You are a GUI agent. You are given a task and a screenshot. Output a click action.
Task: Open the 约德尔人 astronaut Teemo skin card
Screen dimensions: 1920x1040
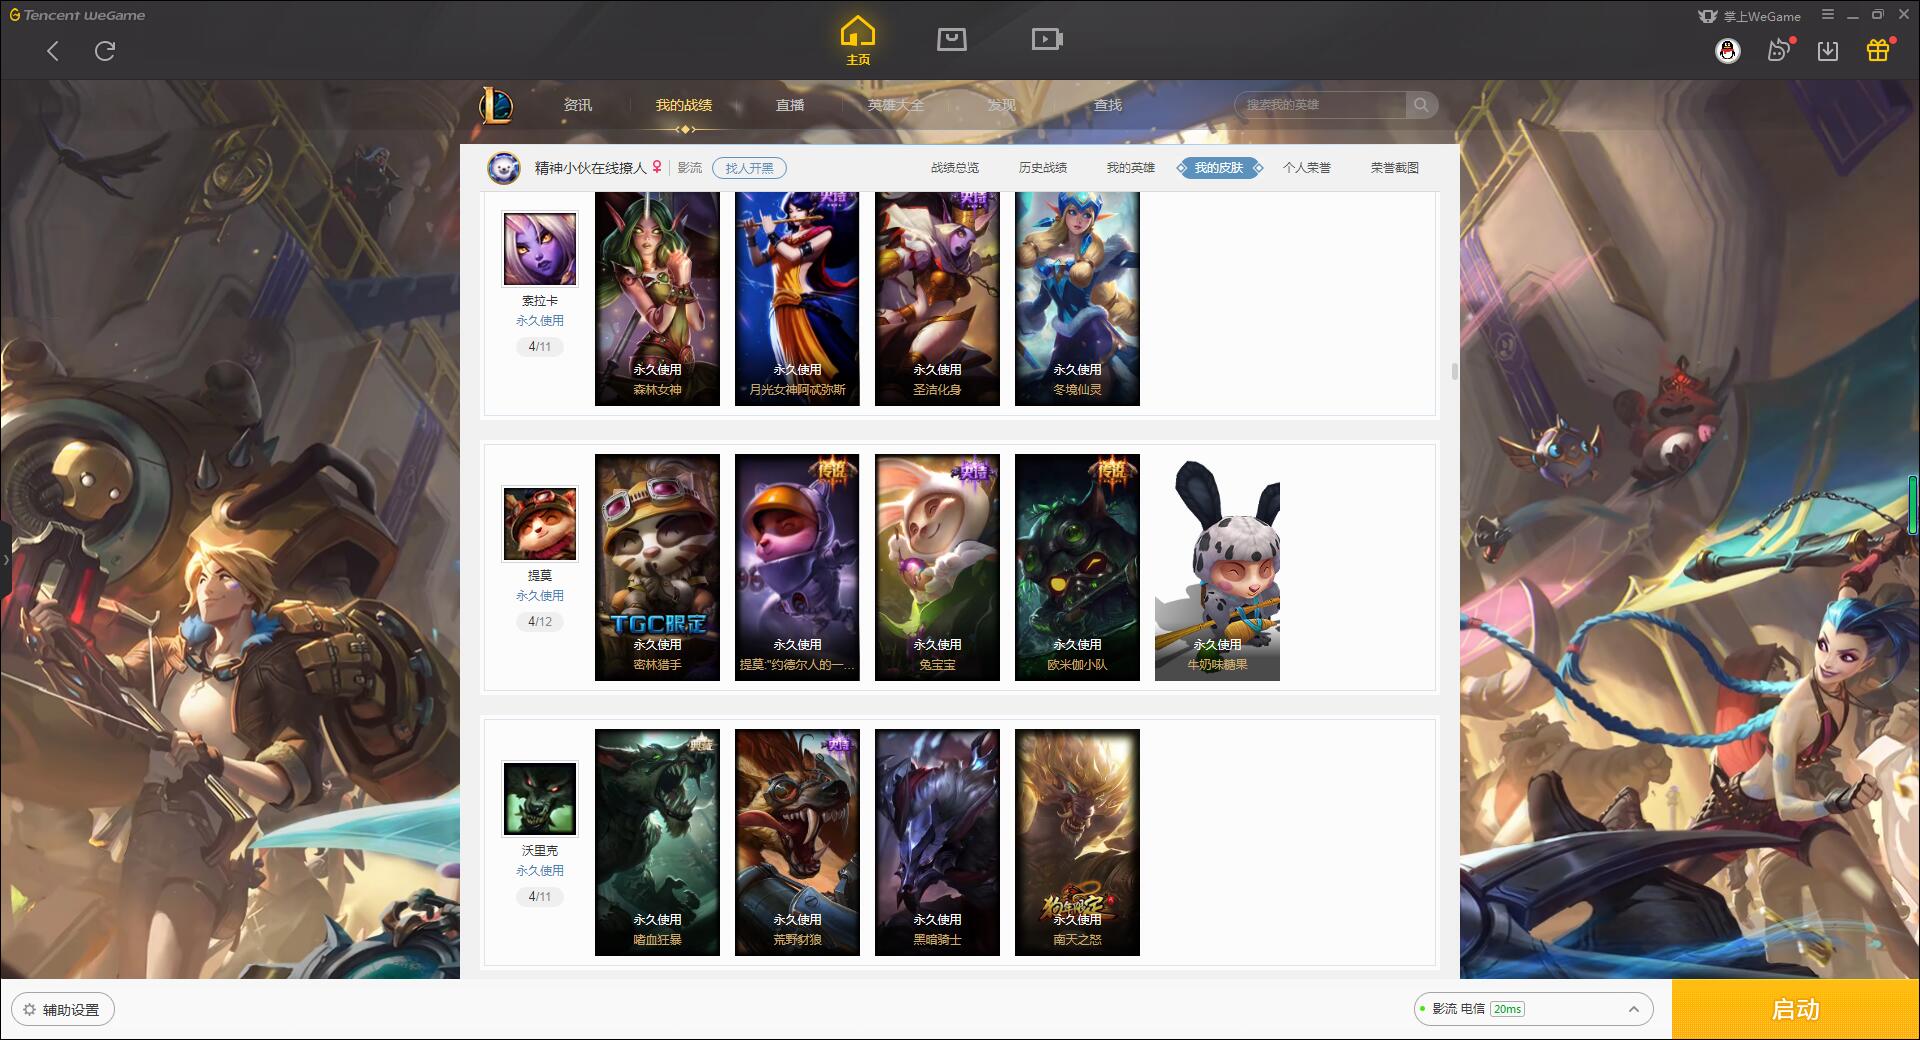[797, 567]
